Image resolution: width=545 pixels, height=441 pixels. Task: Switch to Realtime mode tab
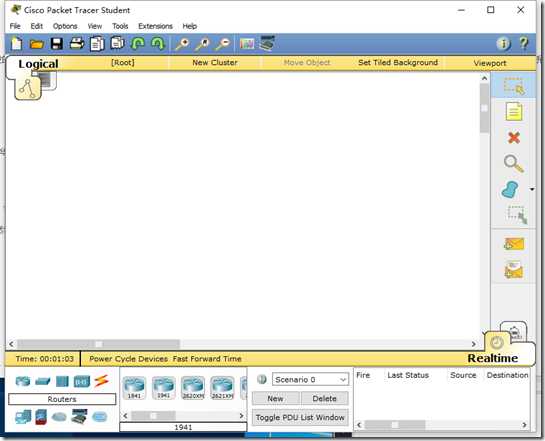point(493,358)
